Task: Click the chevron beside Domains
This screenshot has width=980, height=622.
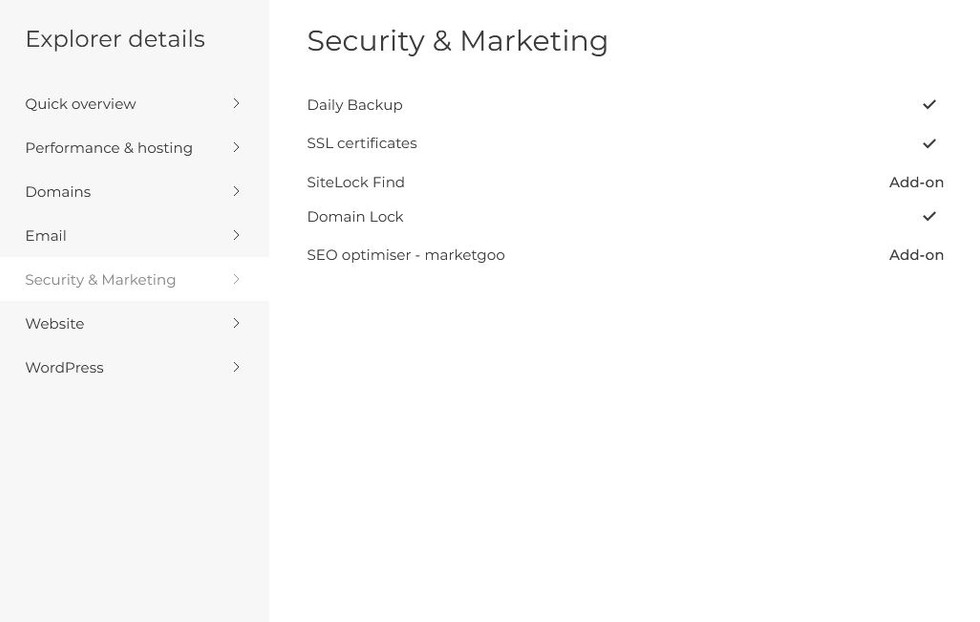Action: coord(236,192)
